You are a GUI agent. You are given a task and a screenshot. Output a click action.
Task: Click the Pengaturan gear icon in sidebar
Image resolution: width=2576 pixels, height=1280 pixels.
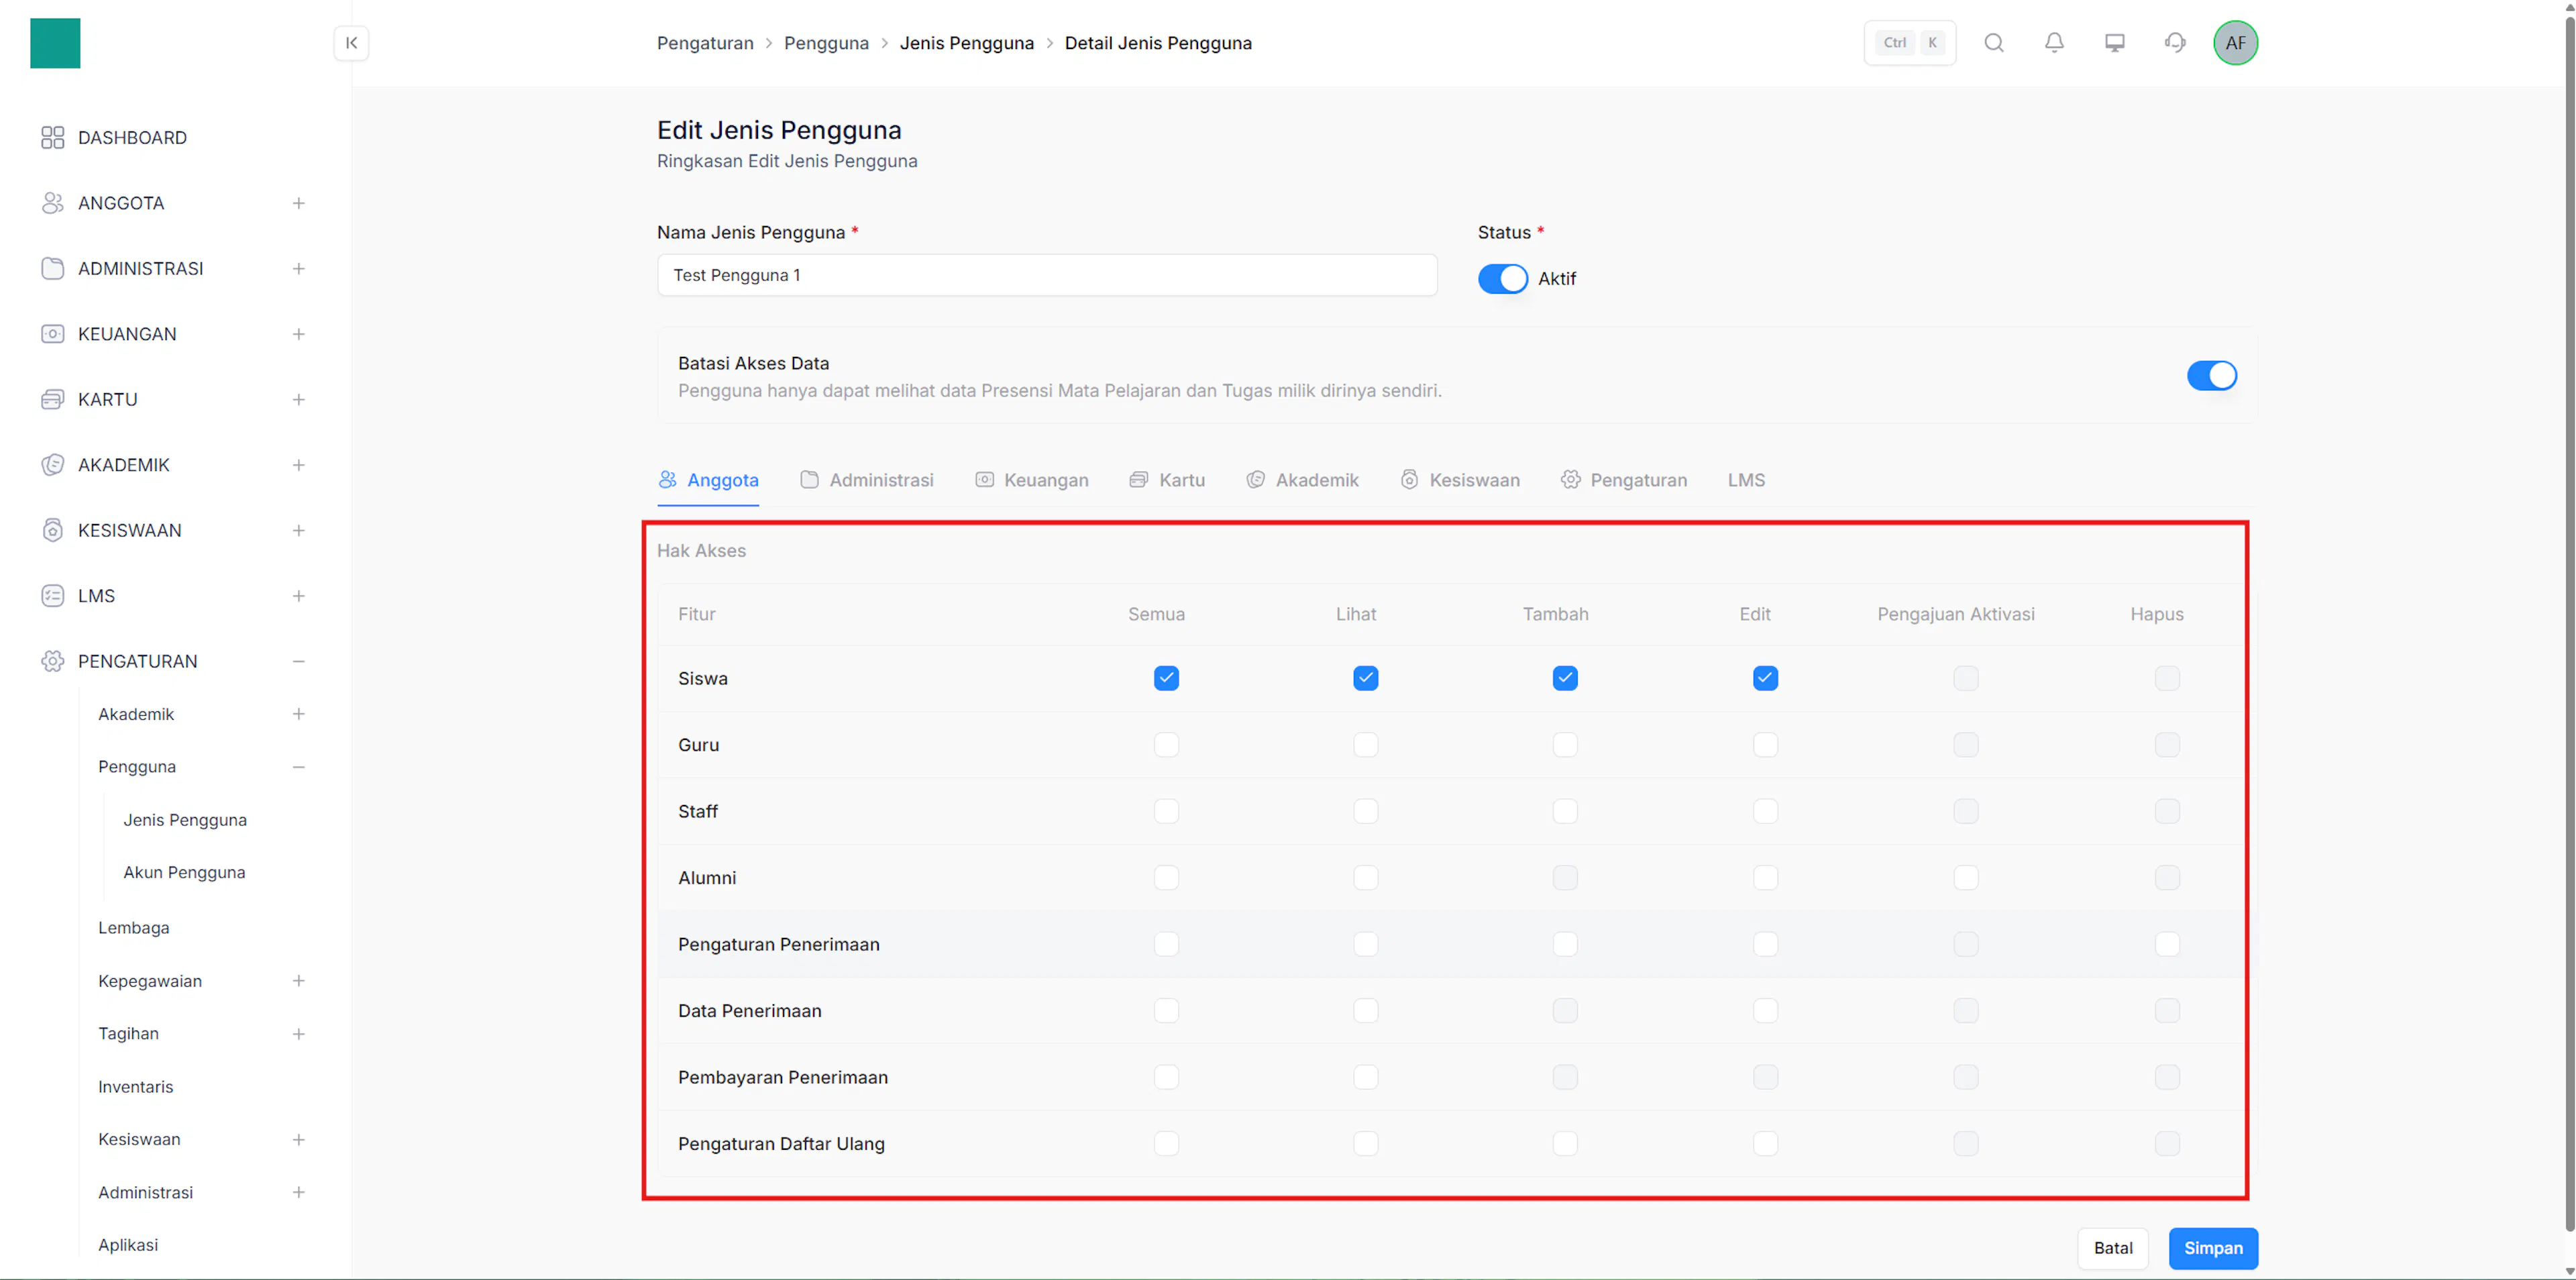[x=53, y=661]
